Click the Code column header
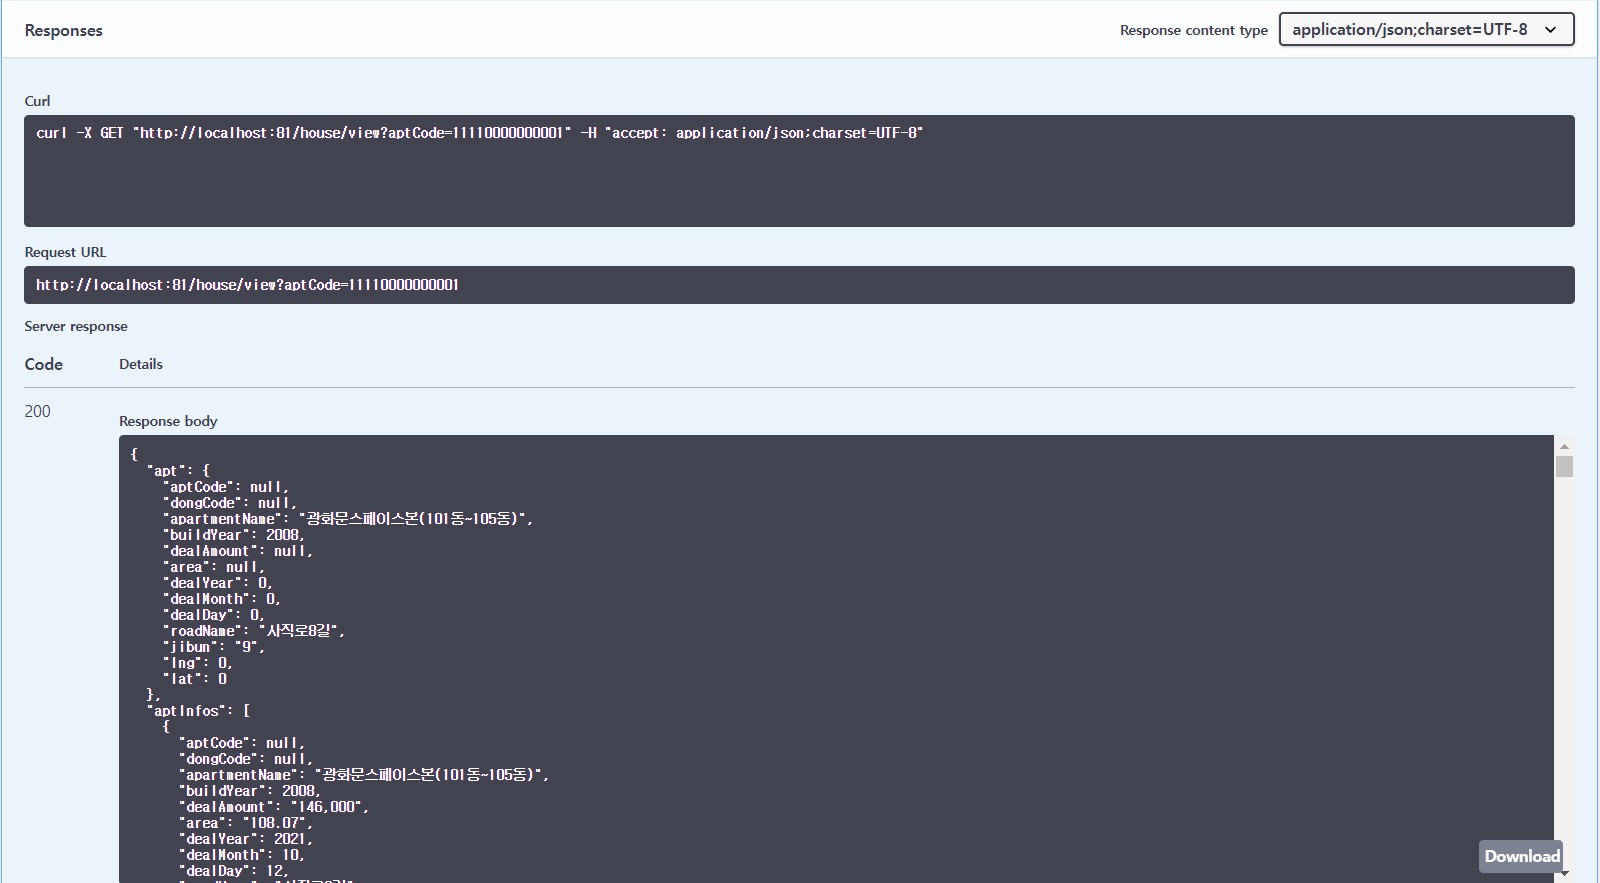 click(x=44, y=364)
